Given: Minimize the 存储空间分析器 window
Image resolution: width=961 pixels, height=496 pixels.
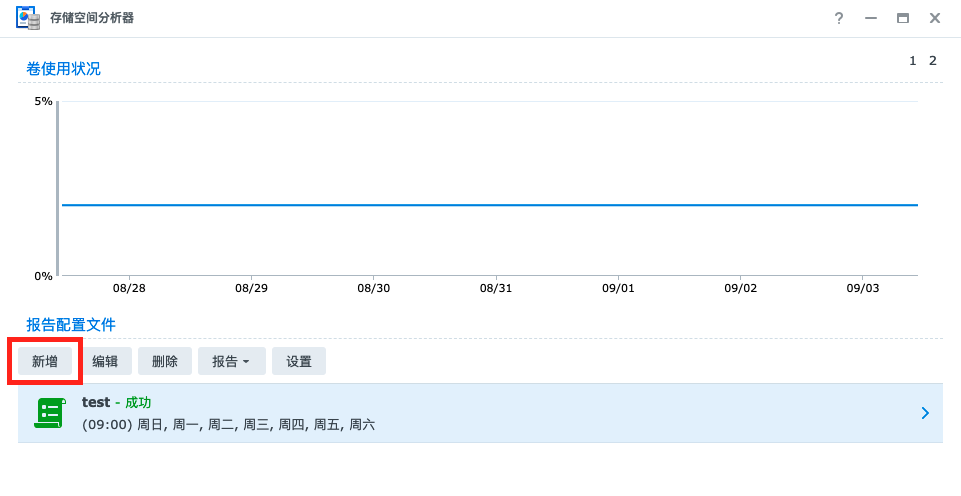Looking at the screenshot, I should click(x=871, y=18).
